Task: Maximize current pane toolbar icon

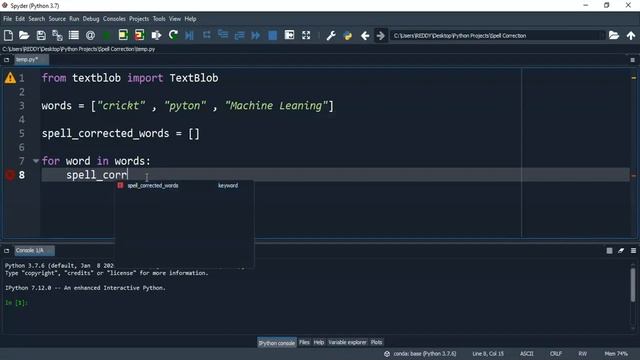Action: [x=289, y=36]
